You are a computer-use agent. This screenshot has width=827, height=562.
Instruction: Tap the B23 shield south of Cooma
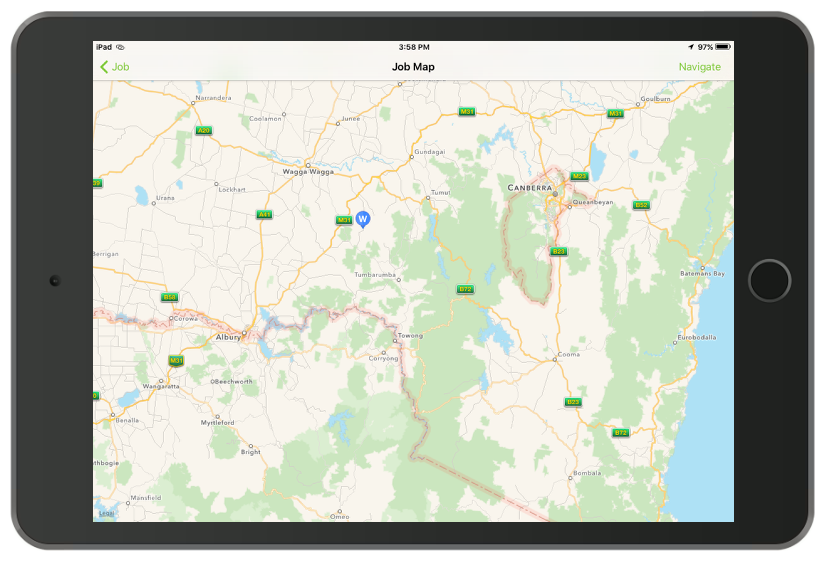(x=573, y=402)
